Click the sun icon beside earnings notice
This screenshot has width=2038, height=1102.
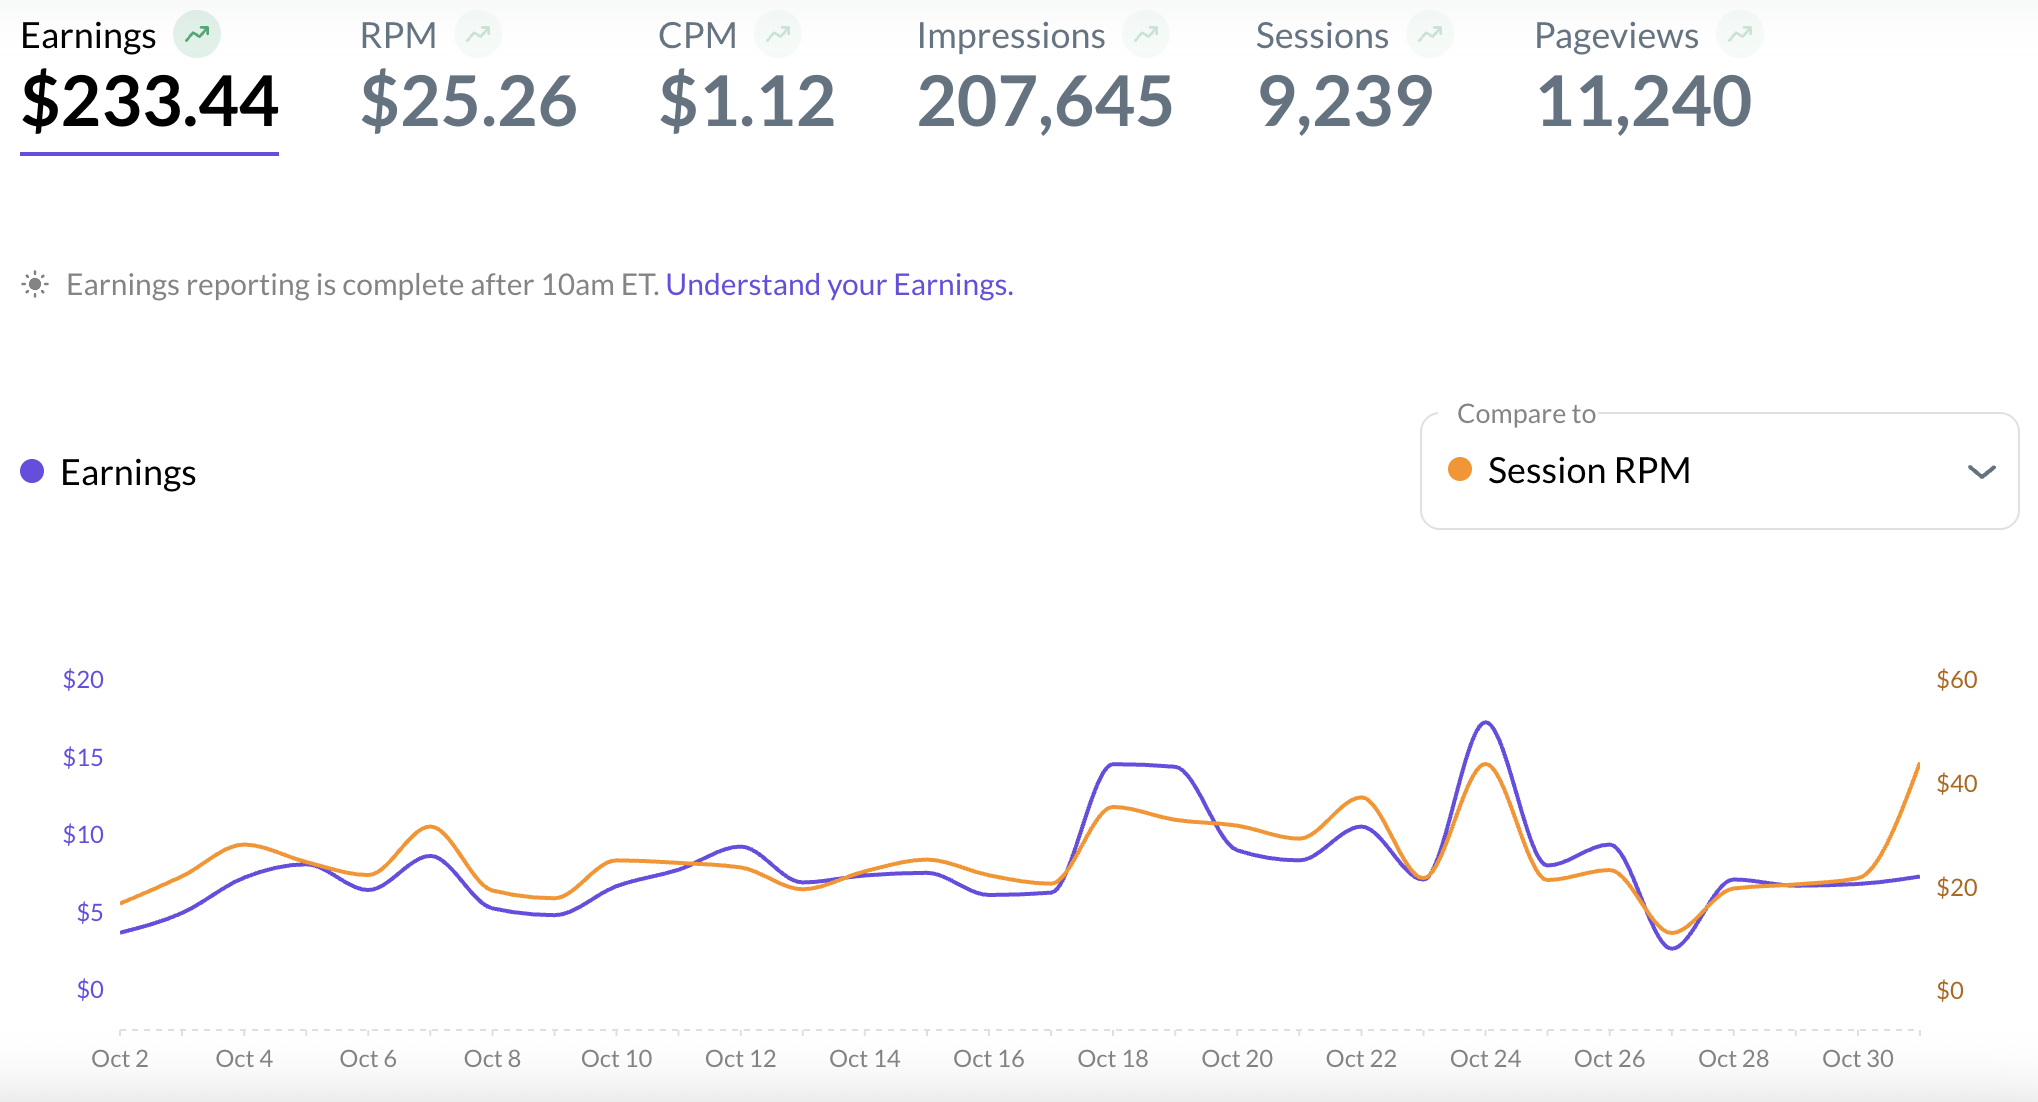coord(35,285)
